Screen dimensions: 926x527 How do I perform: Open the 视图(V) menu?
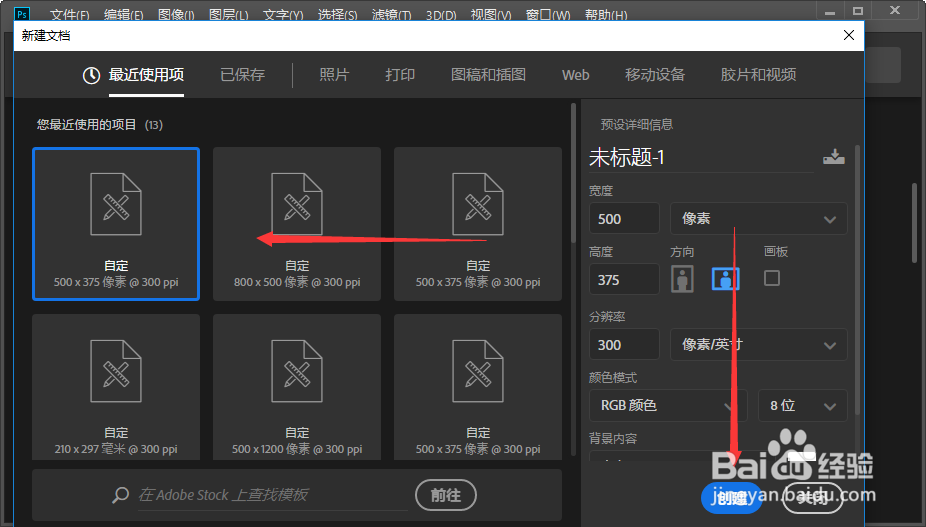[491, 14]
